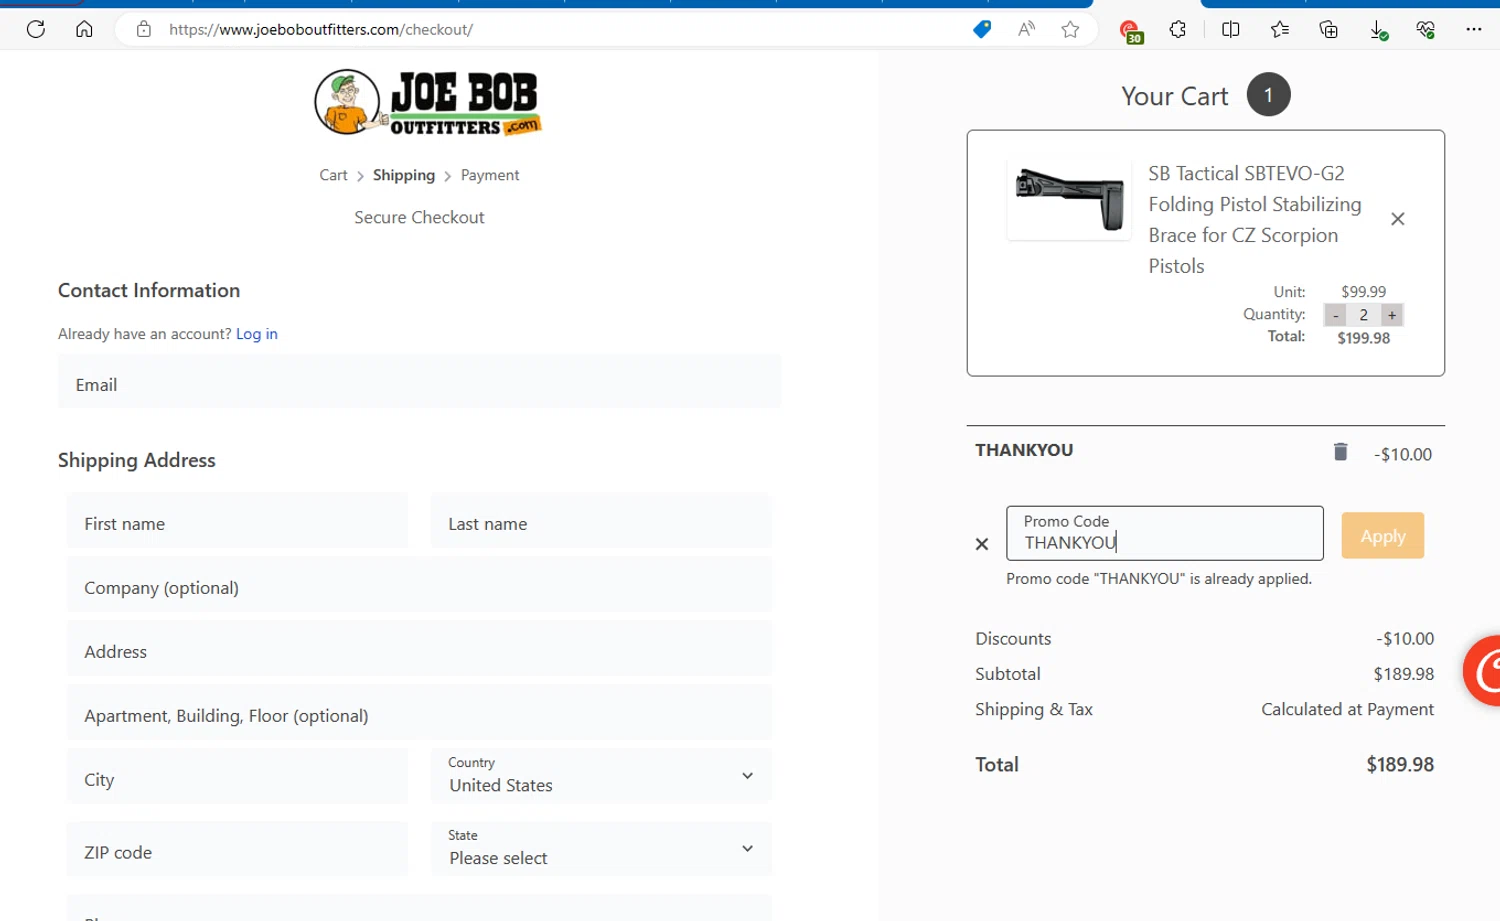Viewport: 1500px width, 921px height.
Task: Open the orange chat bubble widget
Action: [x=1483, y=670]
